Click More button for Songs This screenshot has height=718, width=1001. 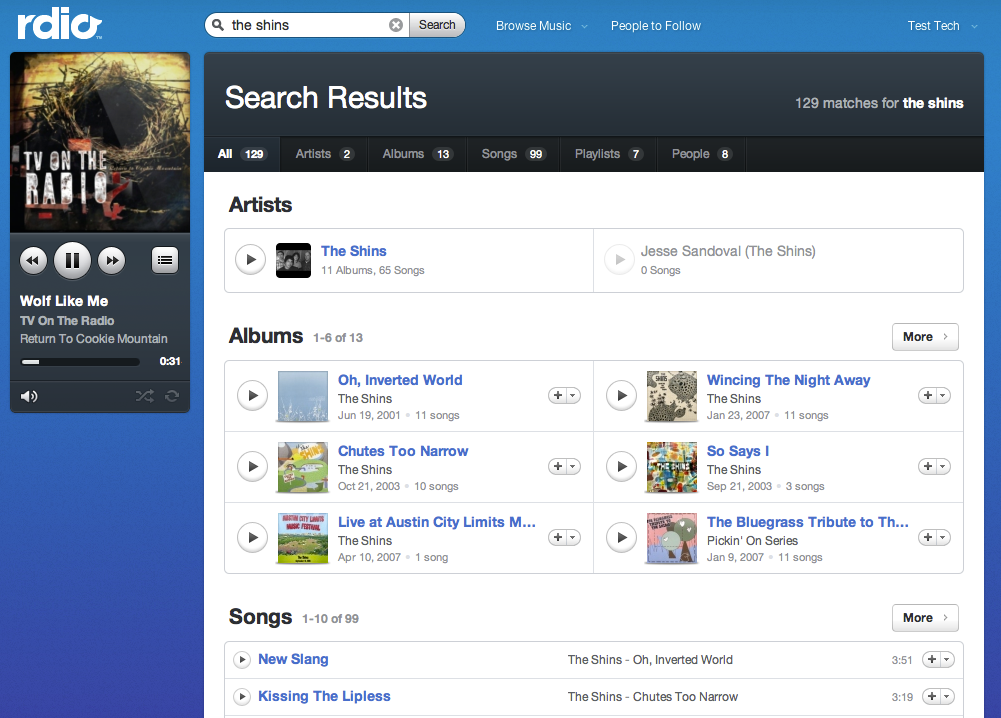pos(925,618)
